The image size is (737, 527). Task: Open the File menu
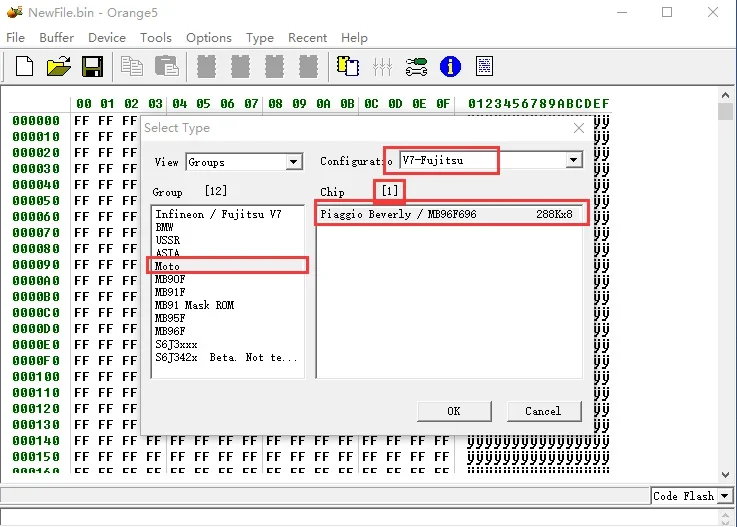(16, 38)
